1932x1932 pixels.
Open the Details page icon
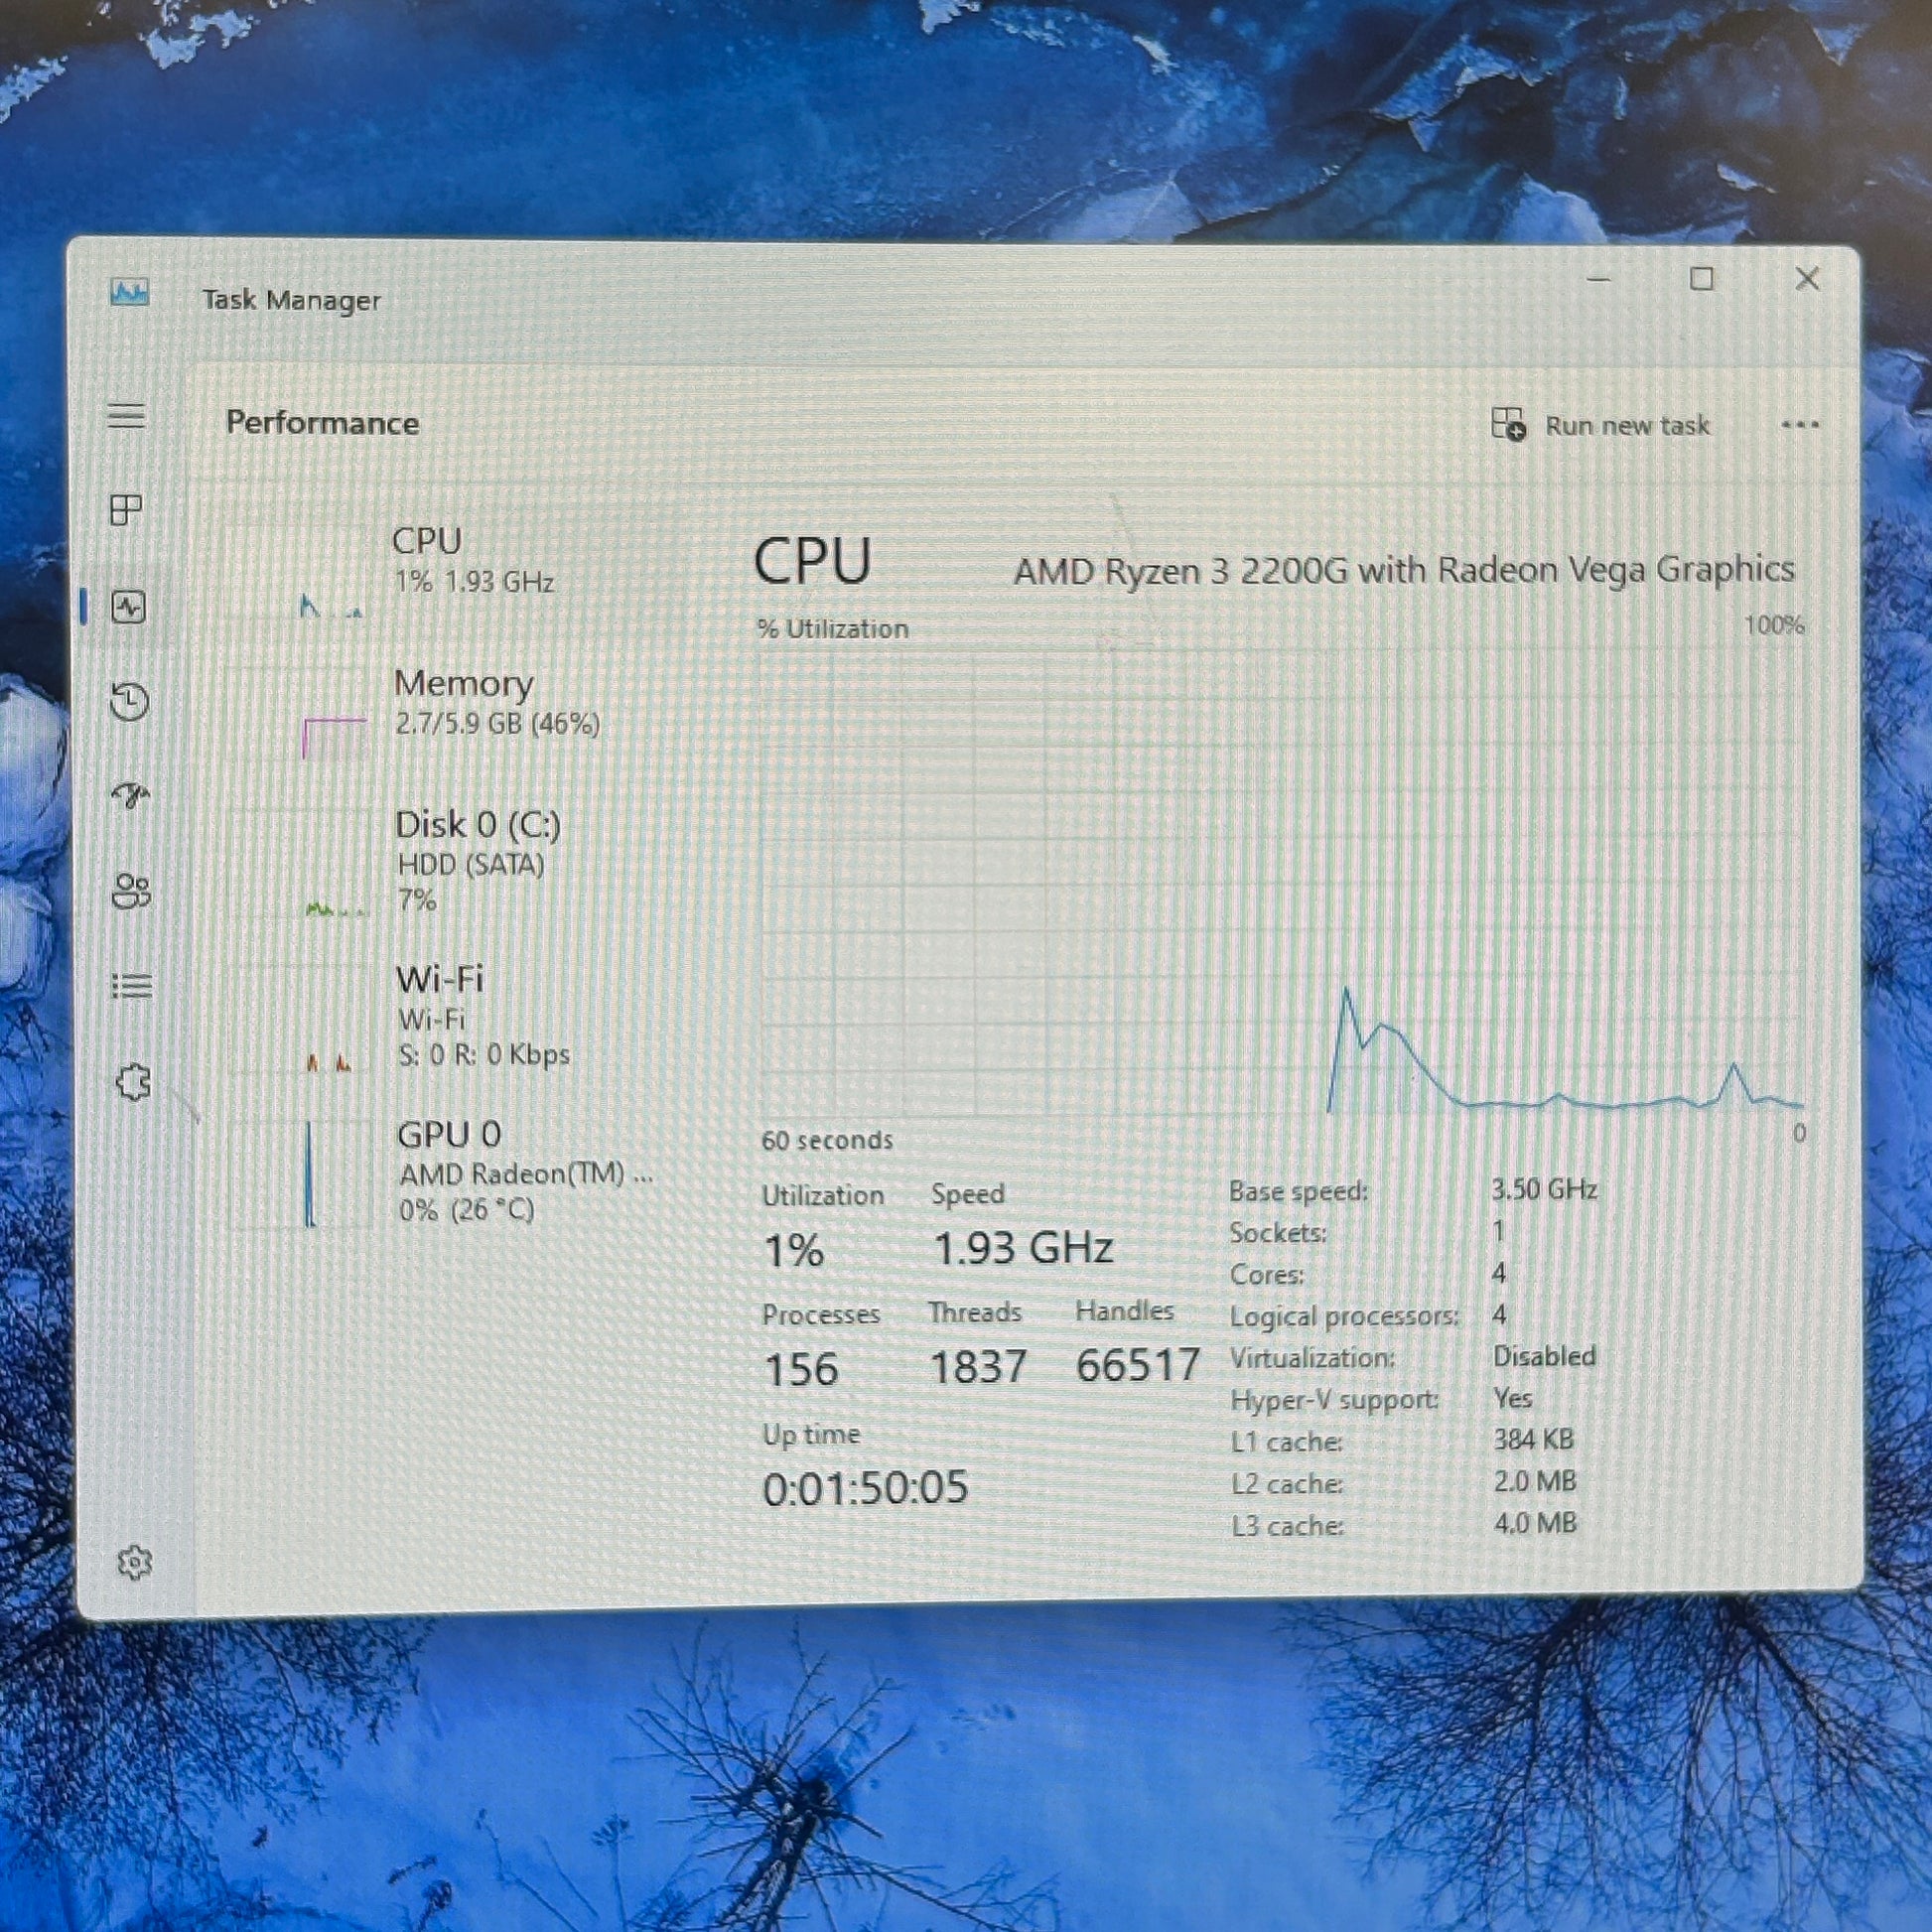pyautogui.click(x=131, y=986)
